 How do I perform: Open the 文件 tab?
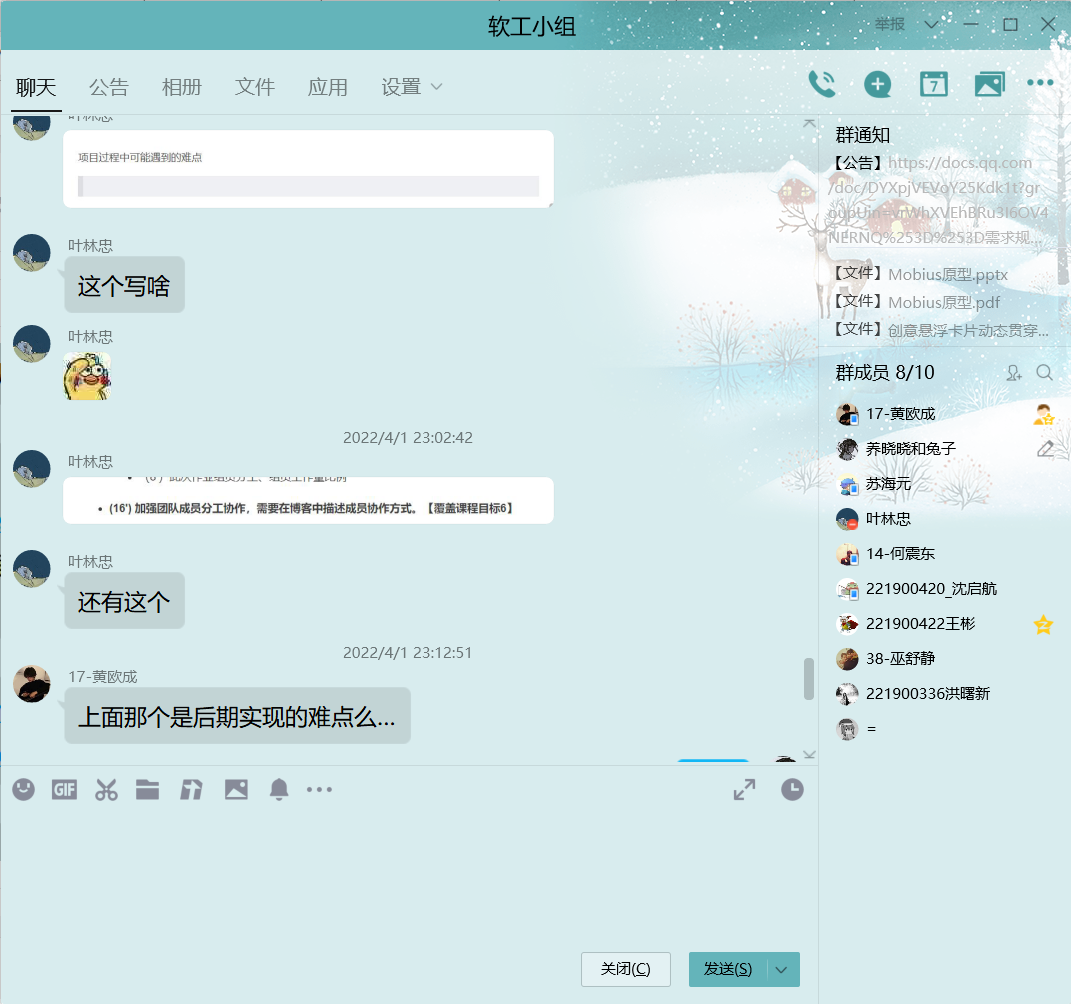255,87
